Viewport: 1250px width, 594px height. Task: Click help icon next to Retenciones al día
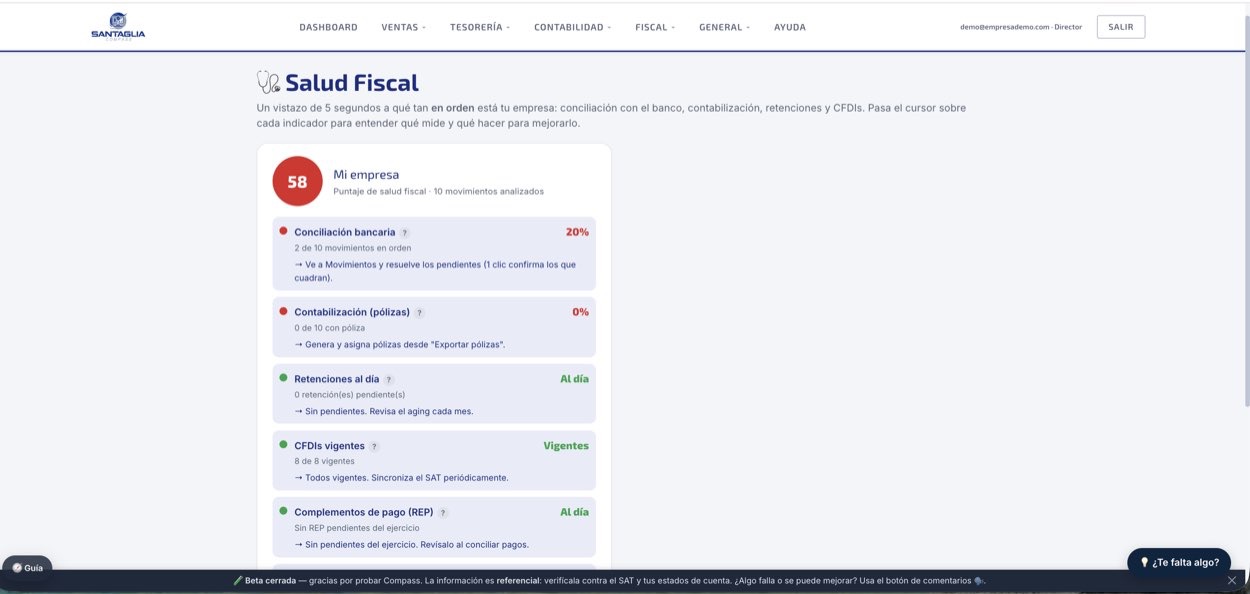389,380
